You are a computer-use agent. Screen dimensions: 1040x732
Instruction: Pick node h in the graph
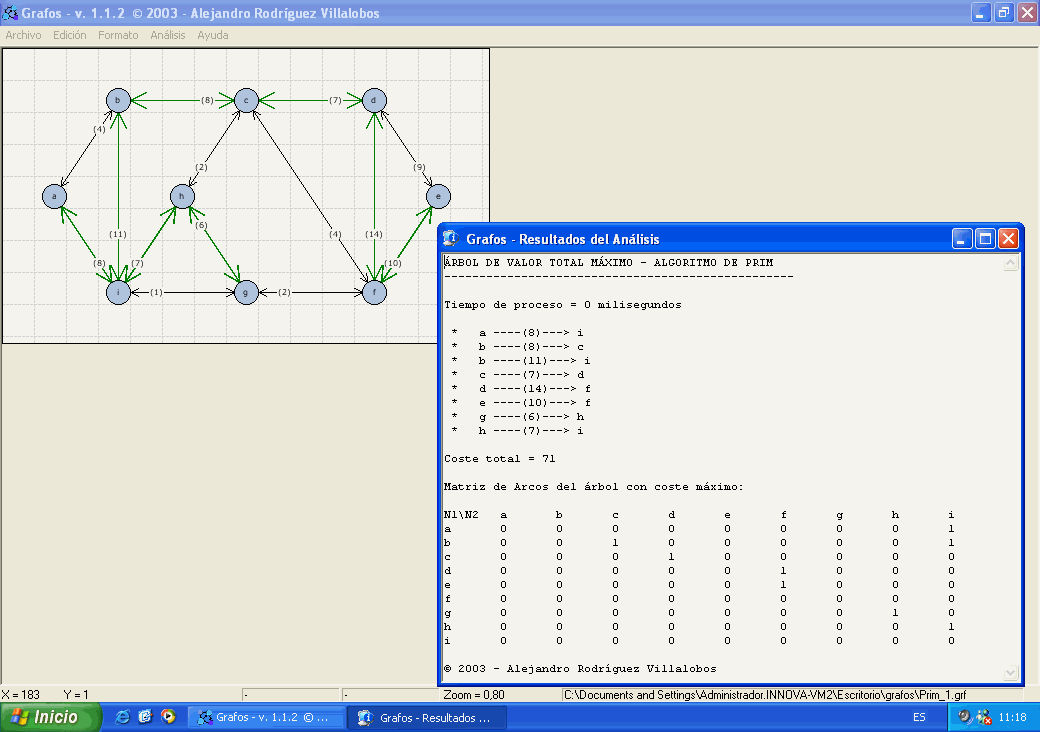[x=182, y=197]
